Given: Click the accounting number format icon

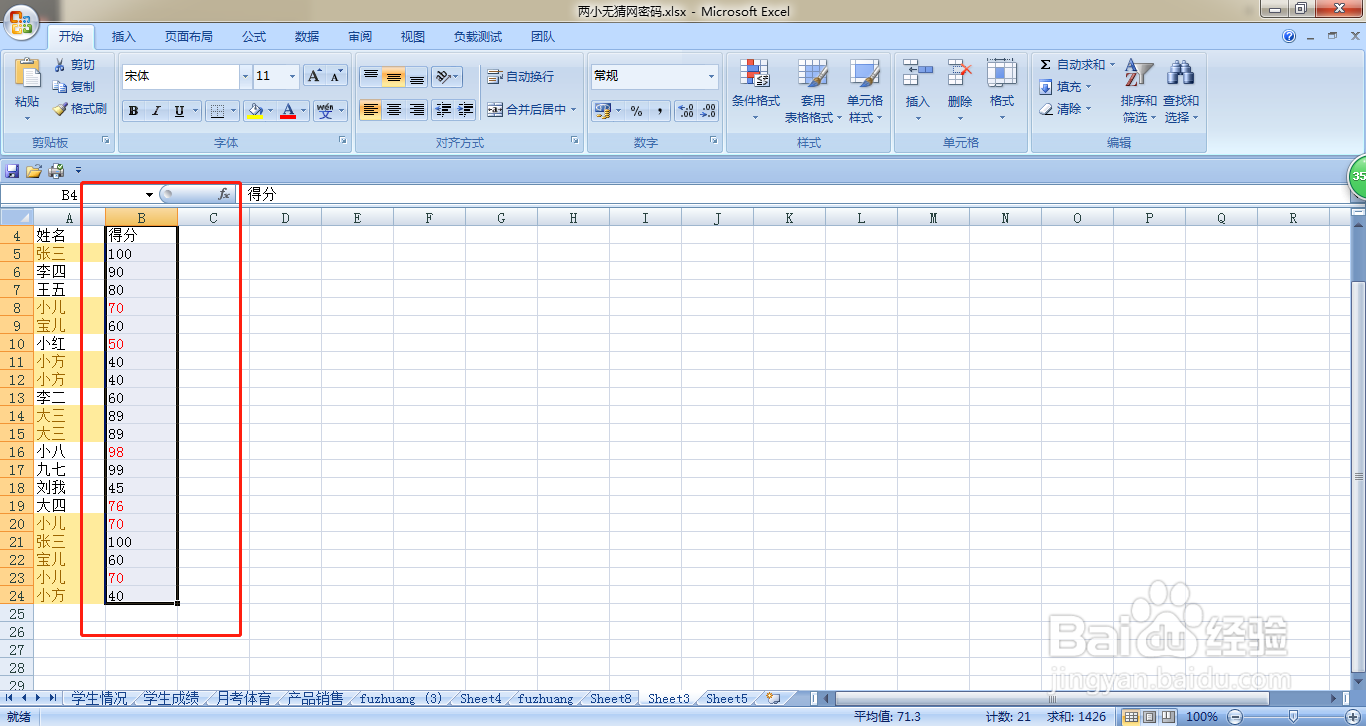Looking at the screenshot, I should click(x=602, y=111).
